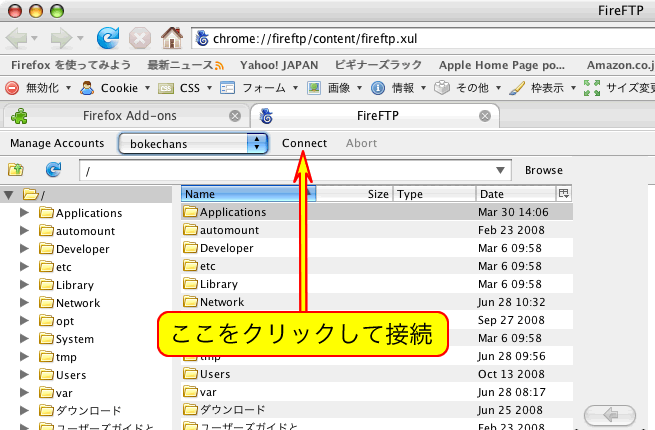Open the CSS dropdown arrow

coord(210,88)
